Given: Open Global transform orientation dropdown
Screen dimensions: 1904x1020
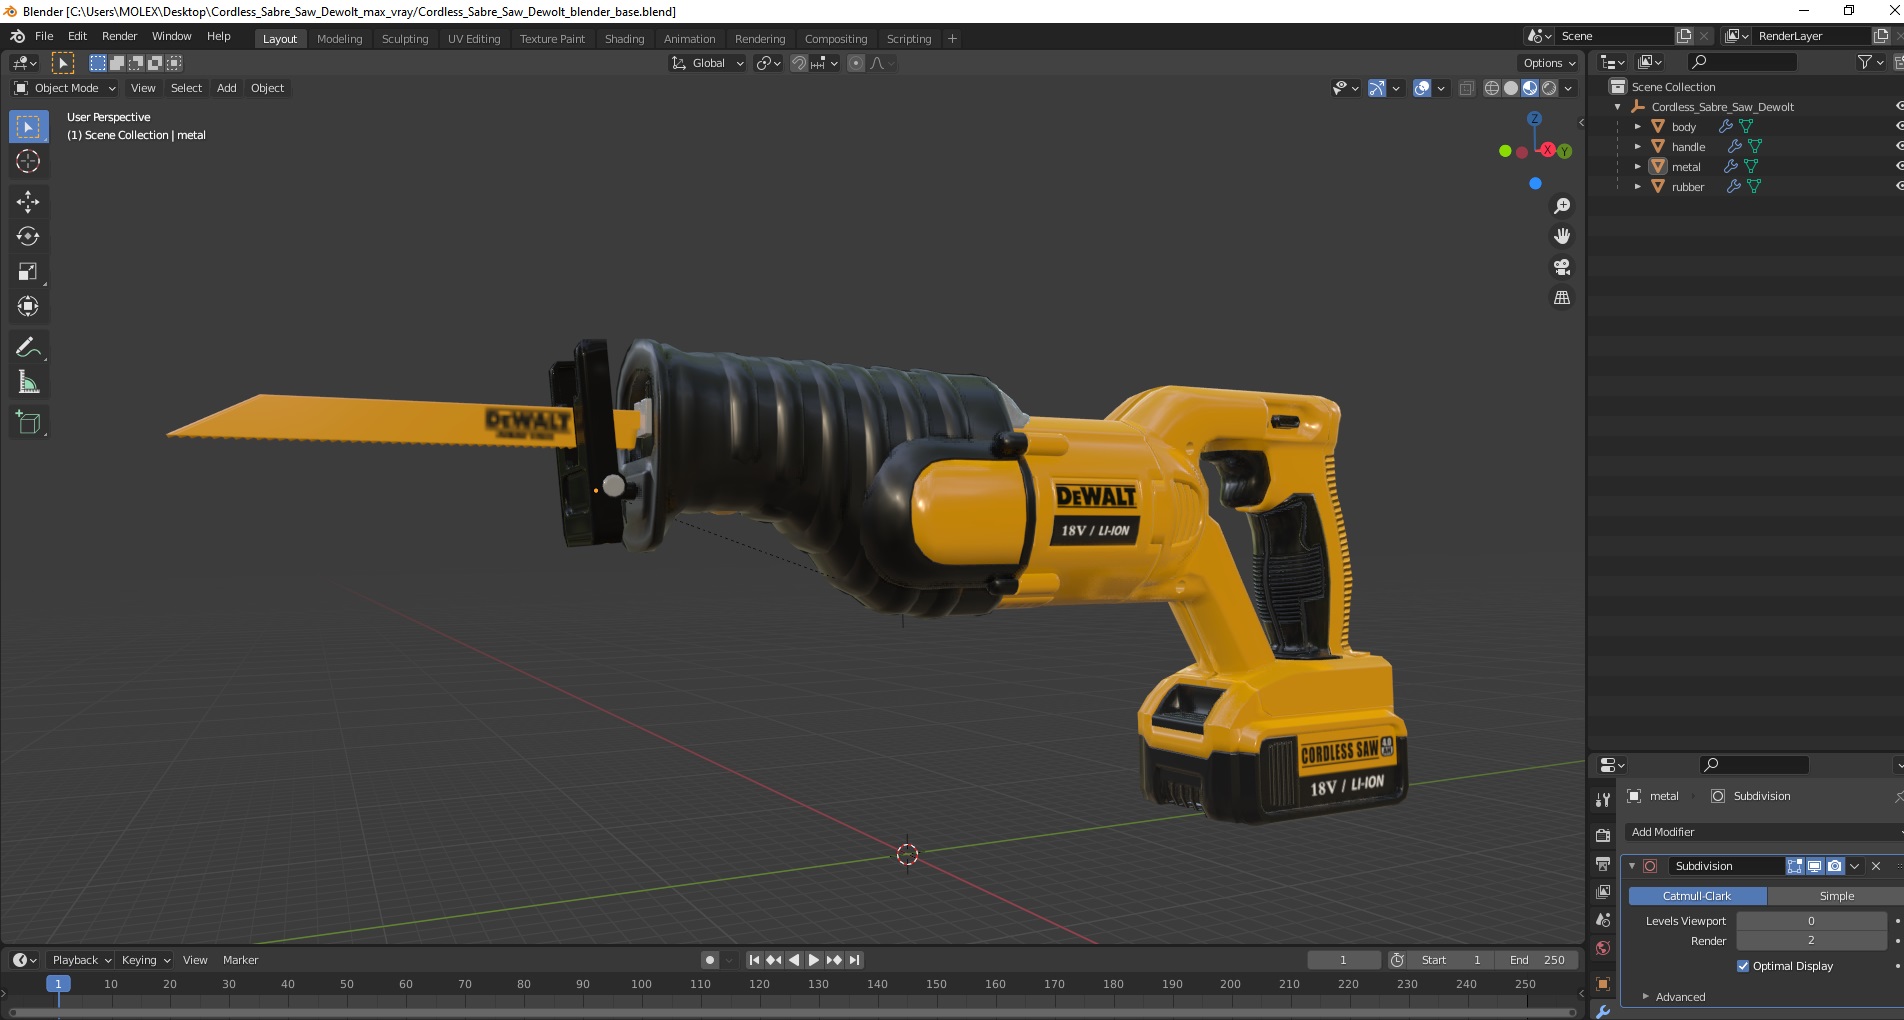Looking at the screenshot, I should point(707,63).
